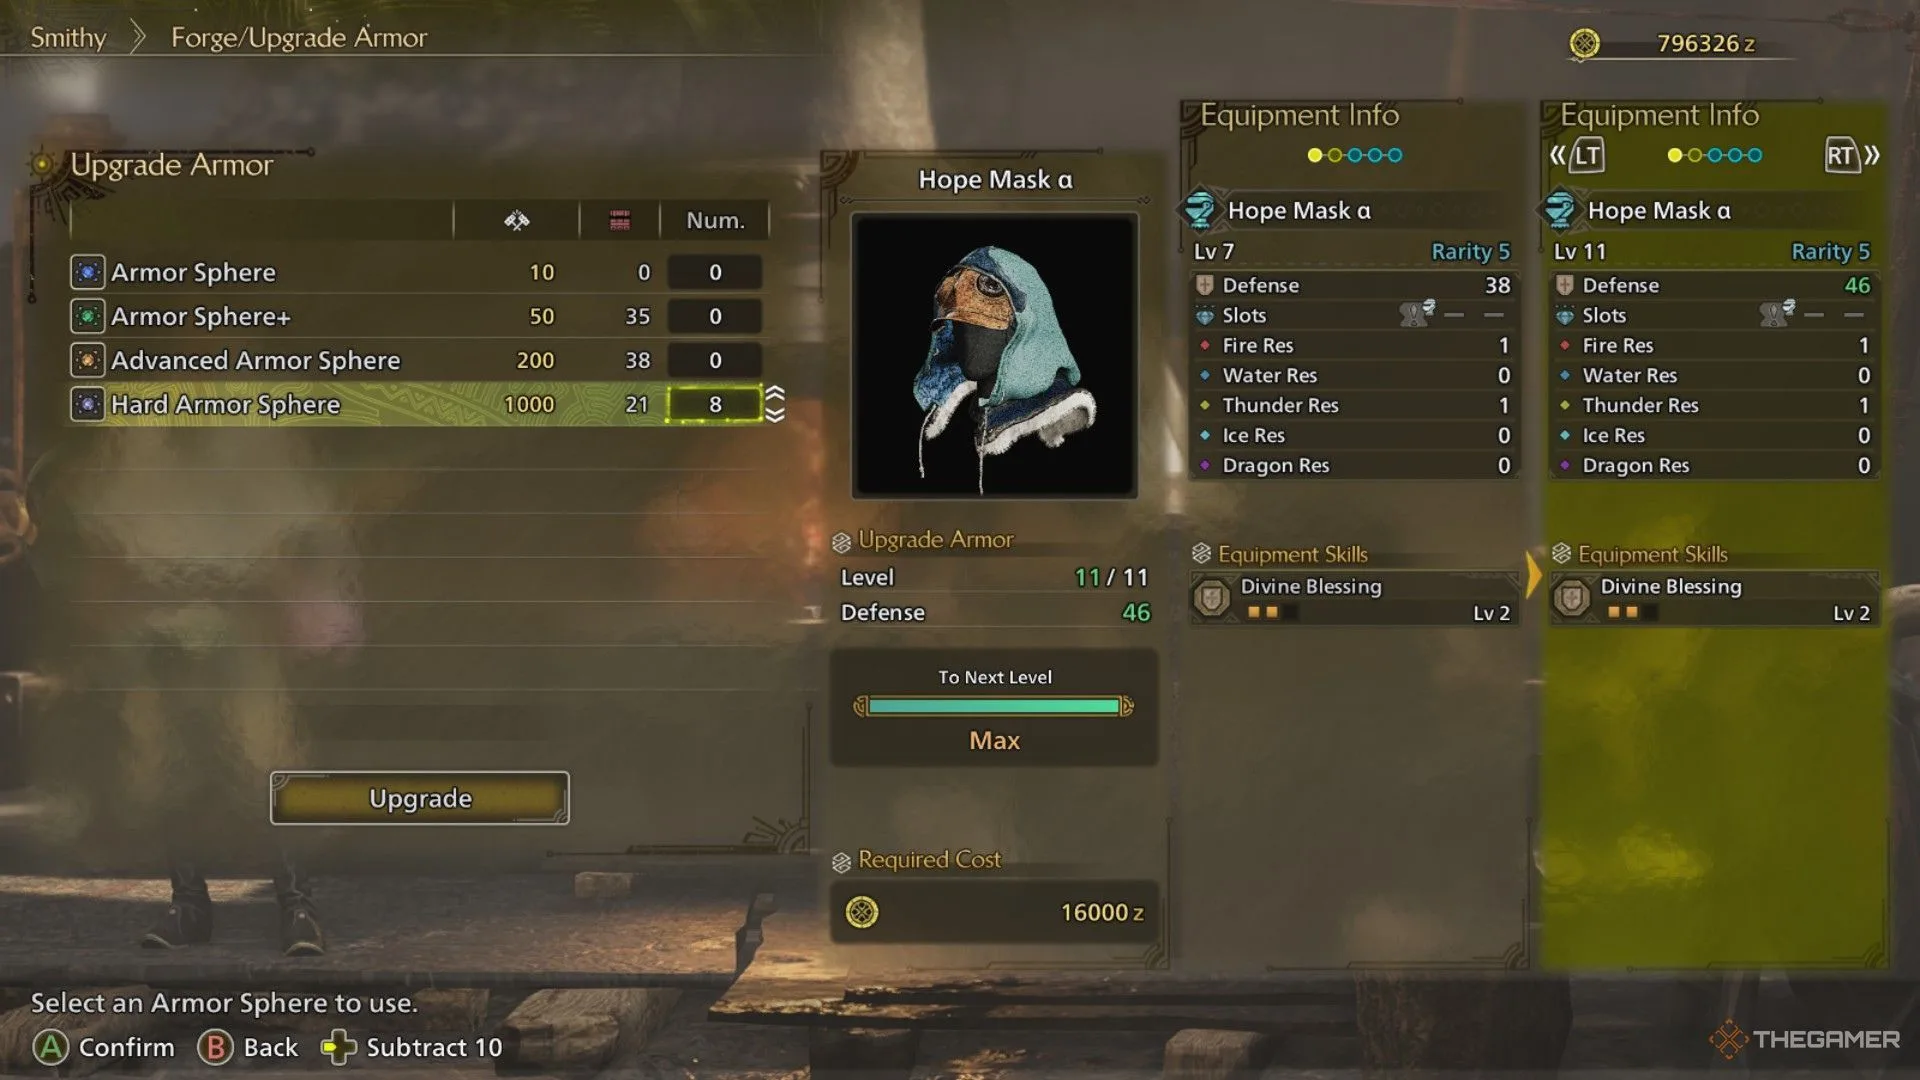Click the B Back prompt
The height and width of the screenshot is (1080, 1920).
point(248,1047)
